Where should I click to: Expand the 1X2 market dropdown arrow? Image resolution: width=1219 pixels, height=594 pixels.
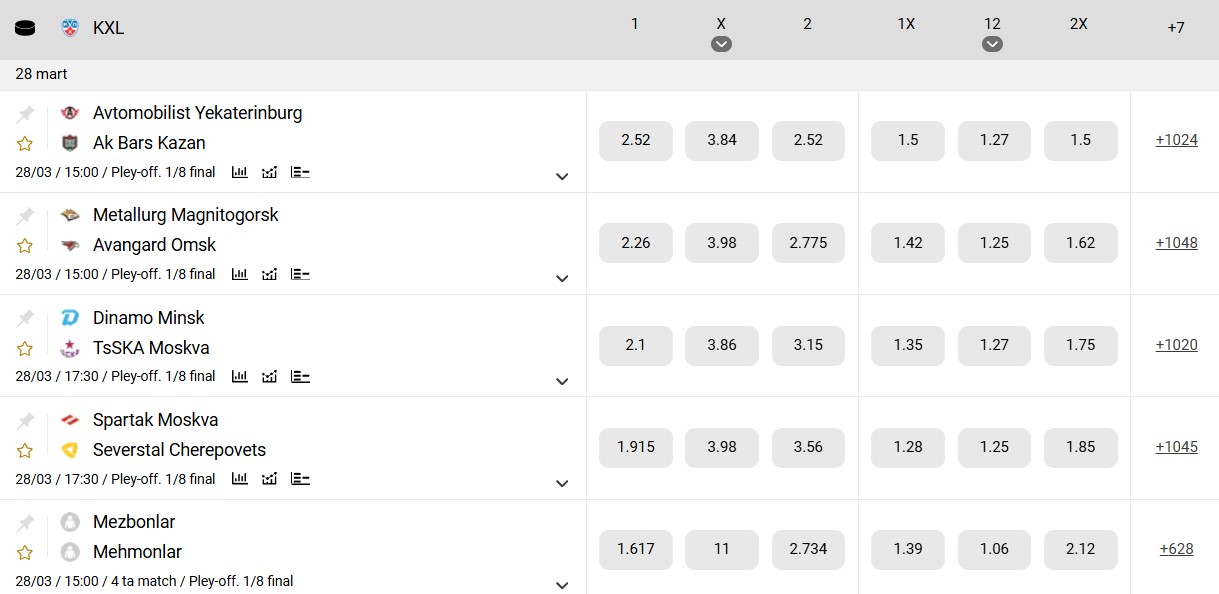tap(721, 44)
